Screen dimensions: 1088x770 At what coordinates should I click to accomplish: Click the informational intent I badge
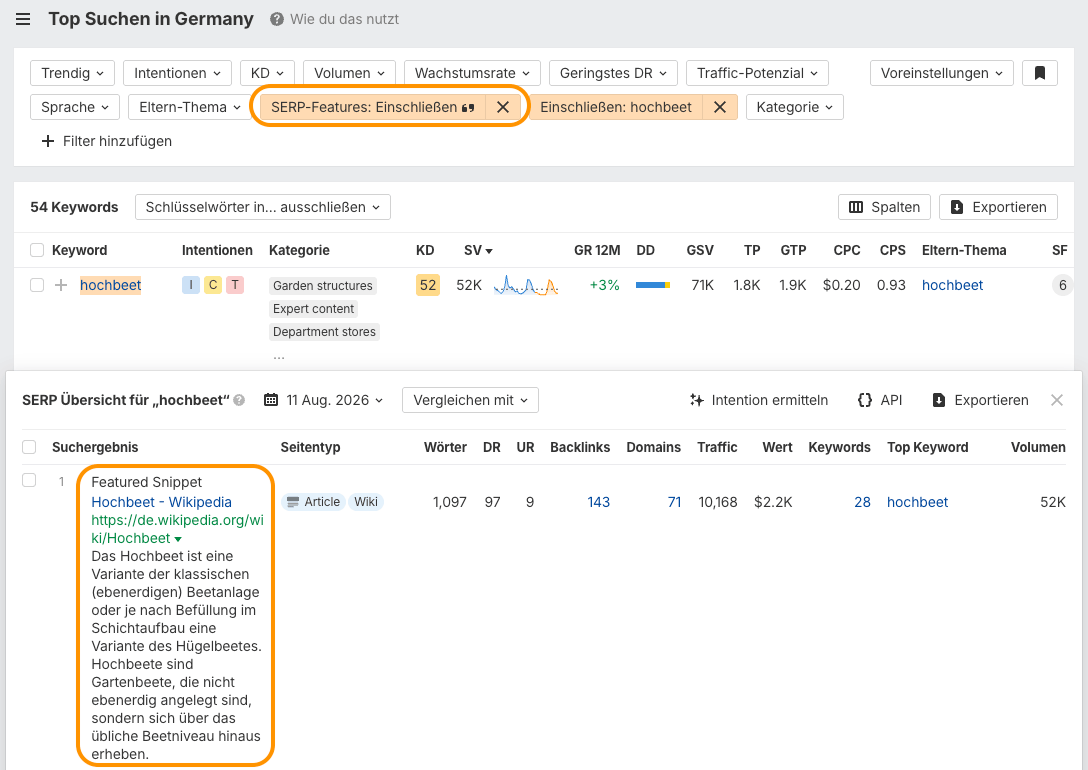click(191, 285)
